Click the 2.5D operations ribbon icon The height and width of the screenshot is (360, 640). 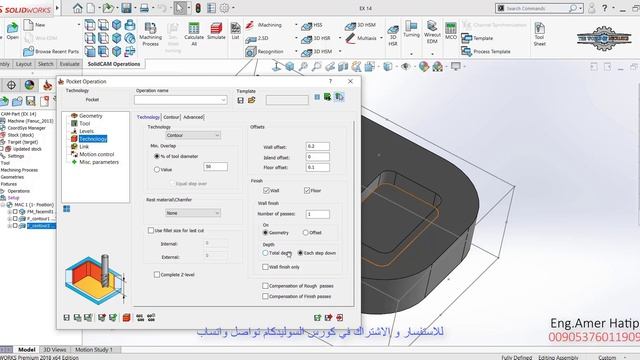point(257,38)
